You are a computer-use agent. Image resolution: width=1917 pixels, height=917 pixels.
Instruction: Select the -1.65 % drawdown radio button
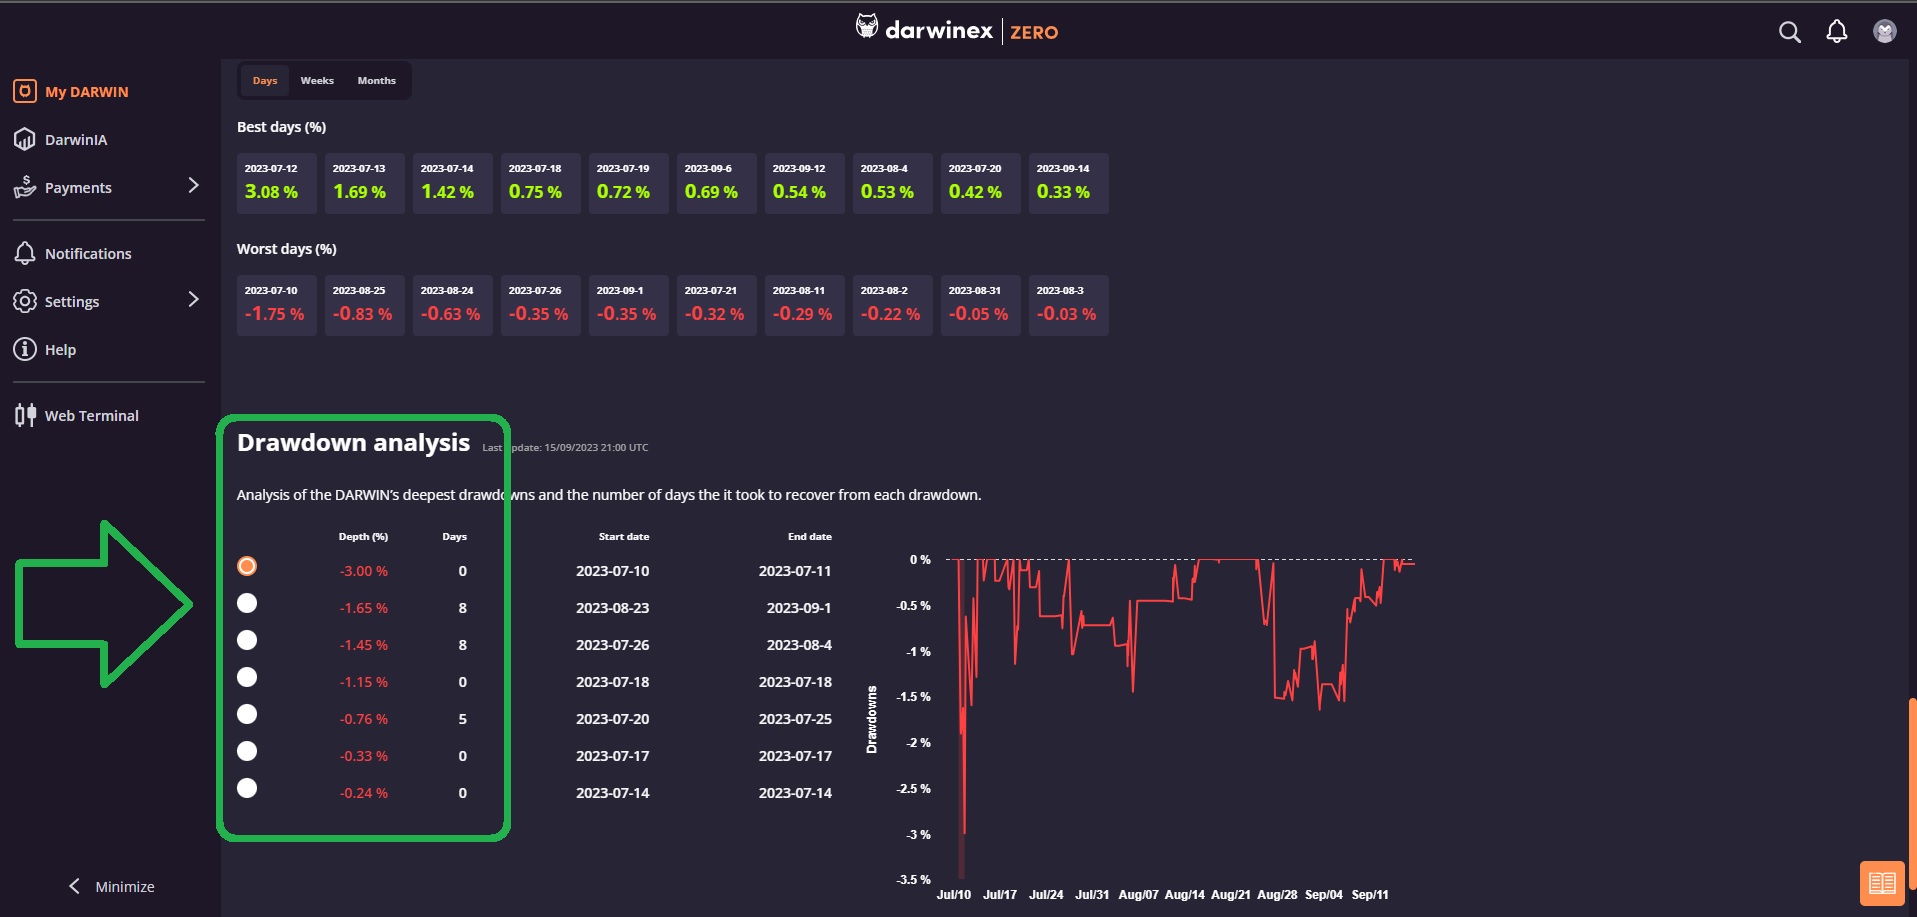point(247,603)
